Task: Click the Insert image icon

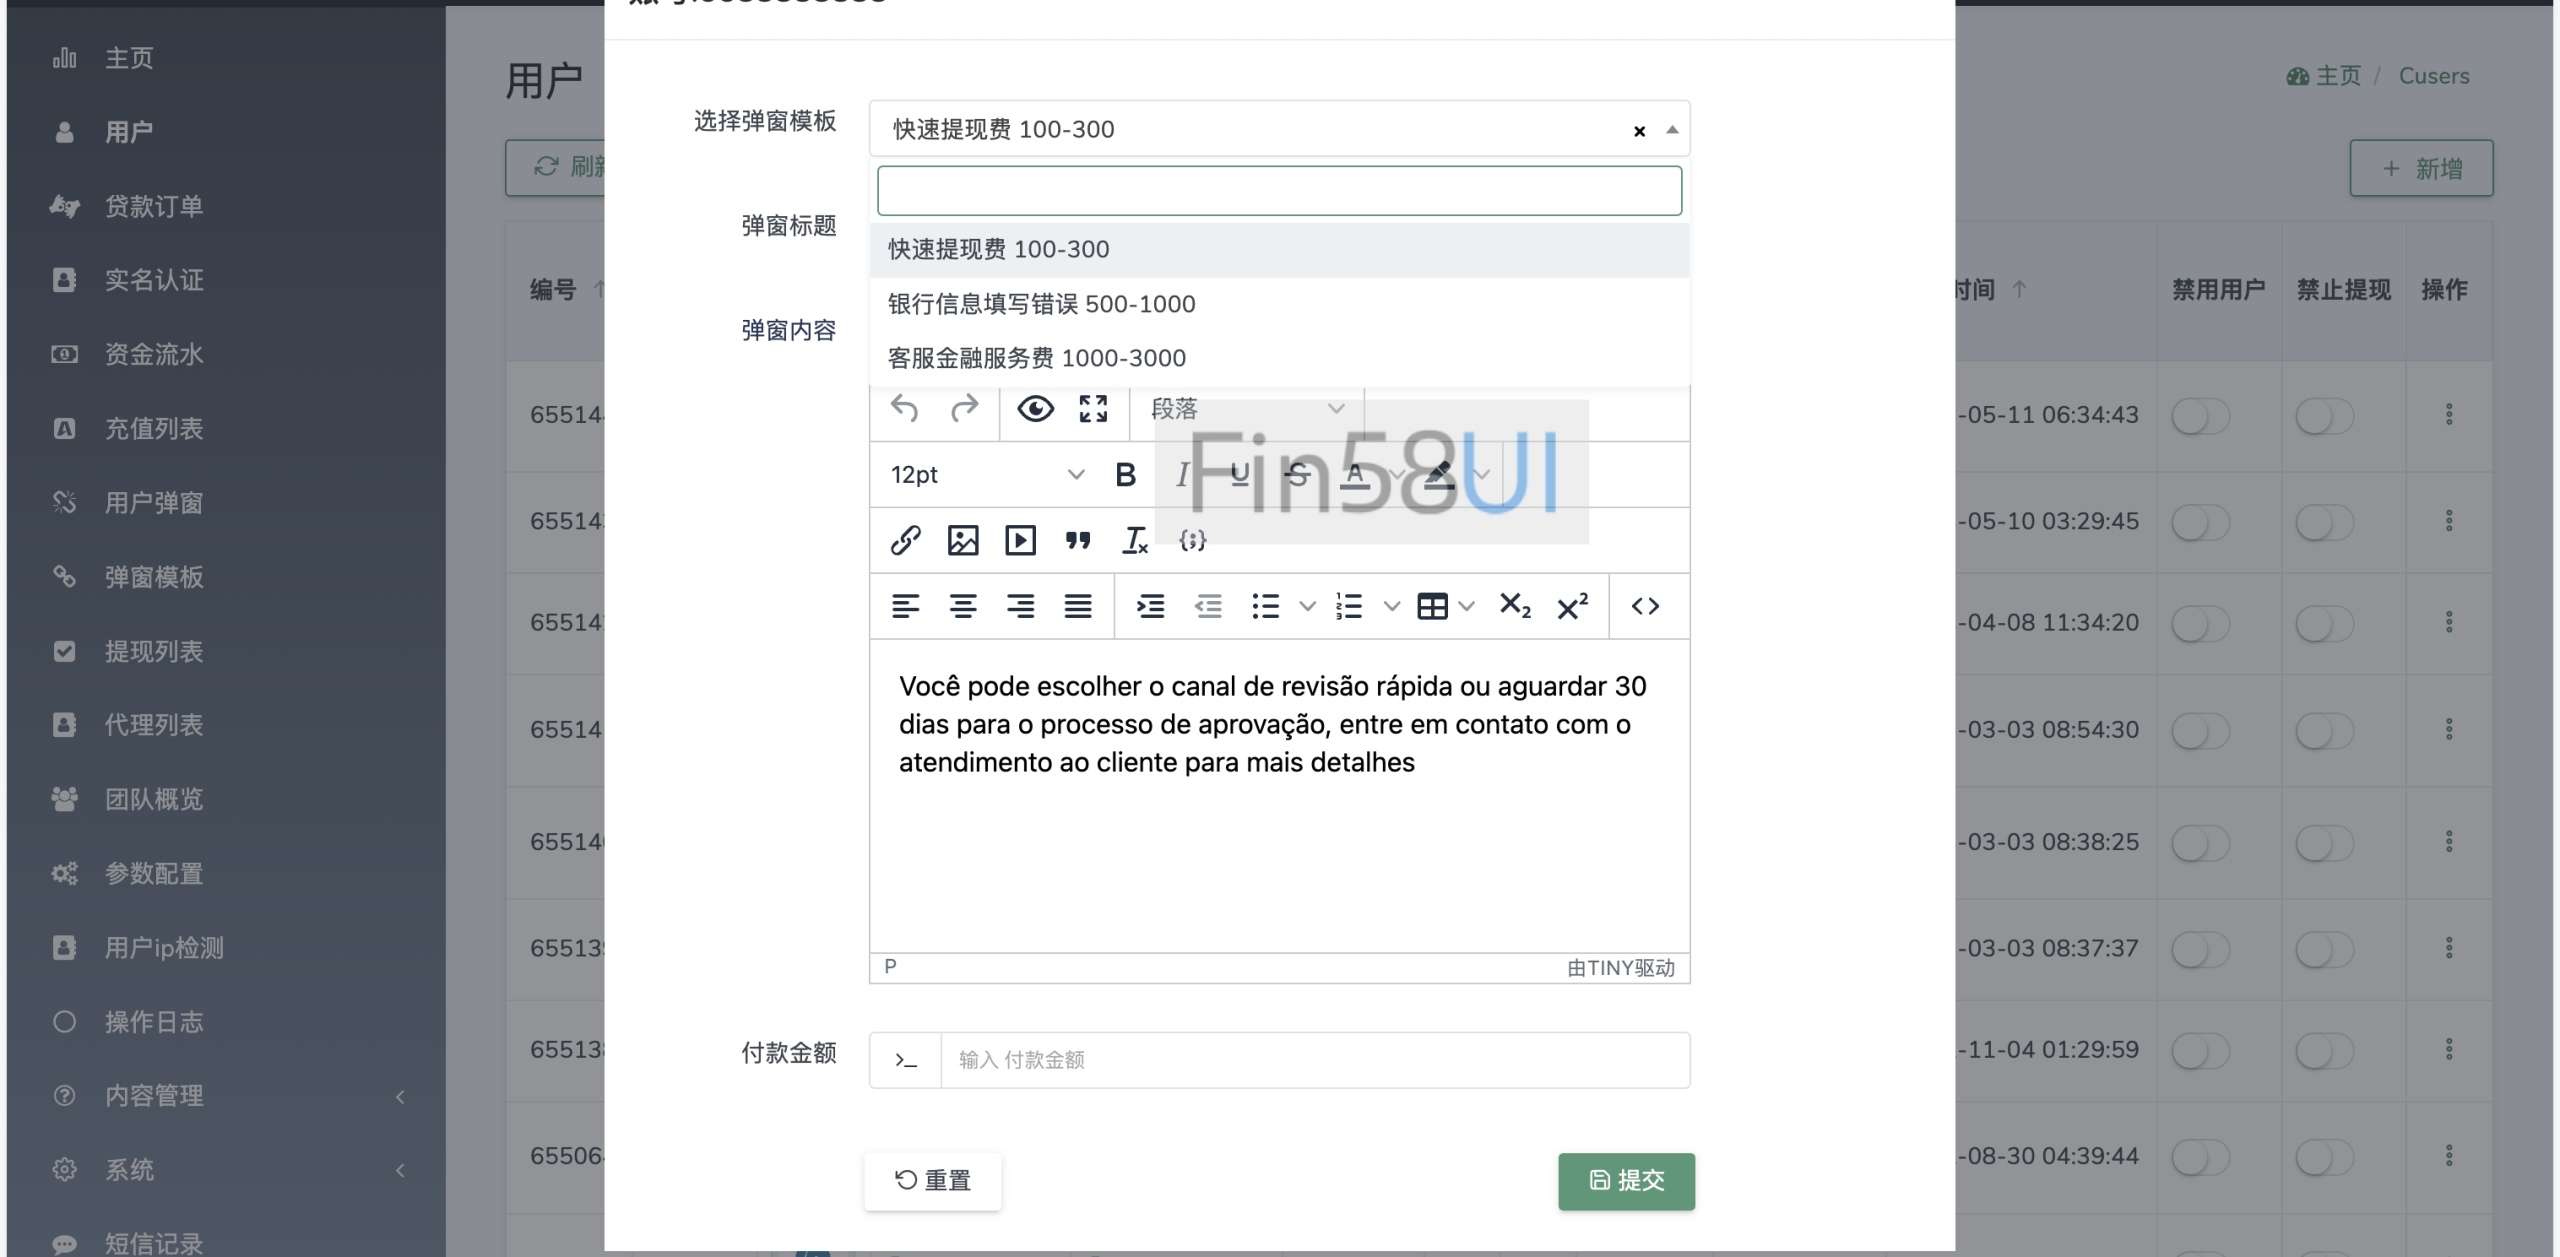Action: pos(961,540)
